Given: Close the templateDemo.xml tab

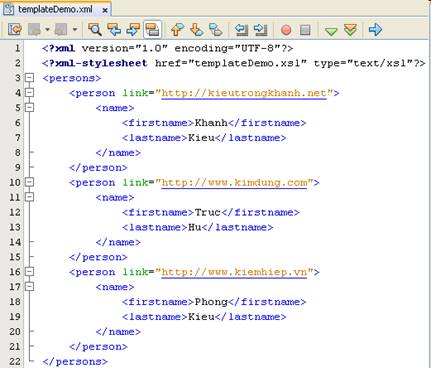Looking at the screenshot, I should tap(105, 10).
